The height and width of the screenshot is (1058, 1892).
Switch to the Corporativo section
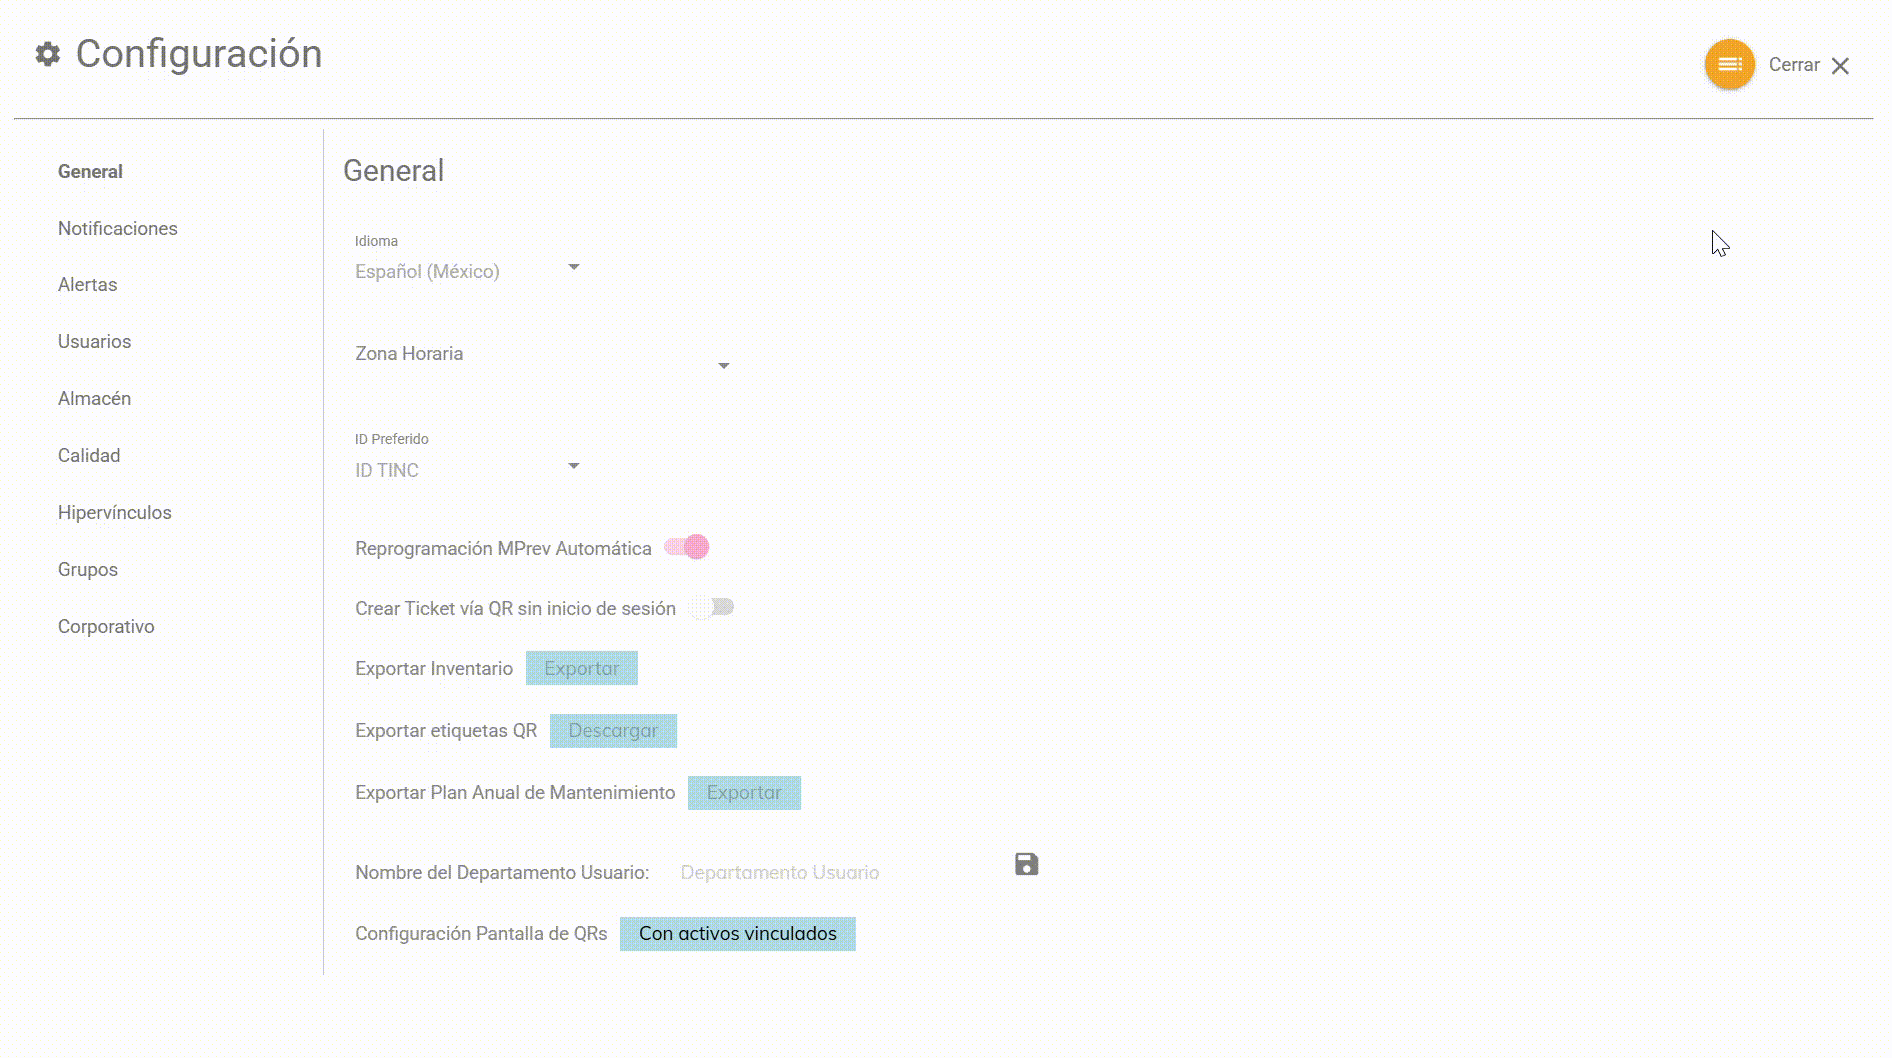coord(106,627)
